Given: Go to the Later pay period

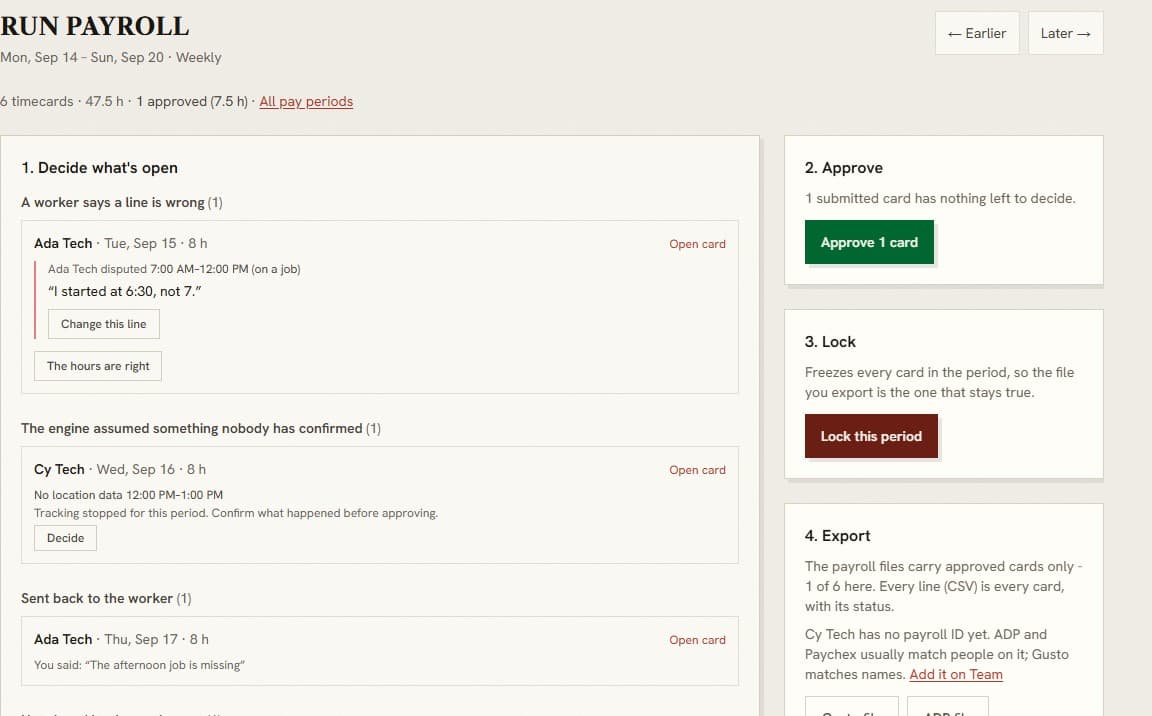Looking at the screenshot, I should [1065, 33].
